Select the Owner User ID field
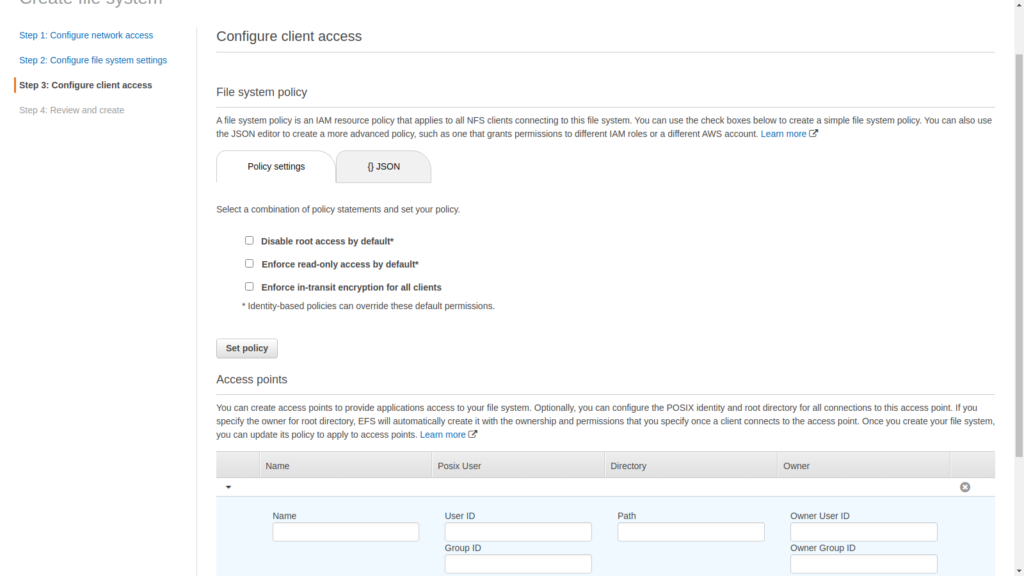1024x576 pixels. [x=863, y=532]
